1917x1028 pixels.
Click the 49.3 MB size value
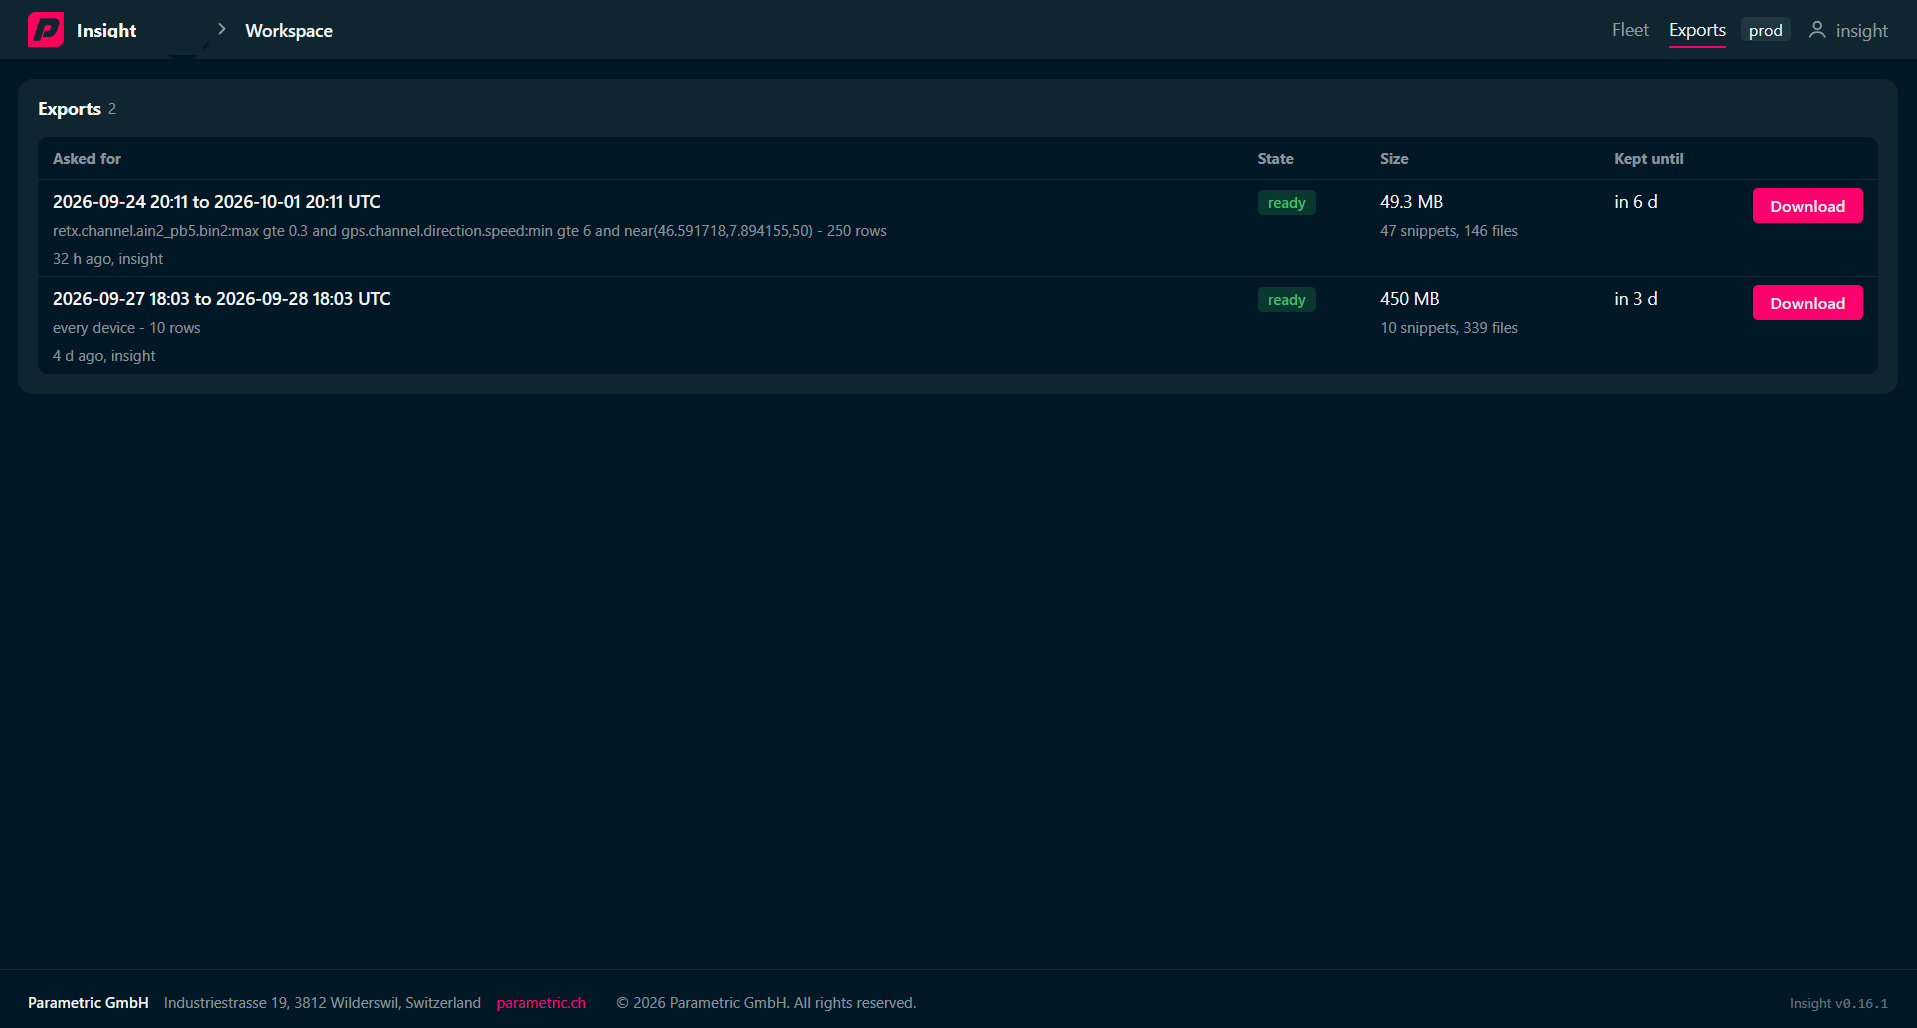[1411, 202]
